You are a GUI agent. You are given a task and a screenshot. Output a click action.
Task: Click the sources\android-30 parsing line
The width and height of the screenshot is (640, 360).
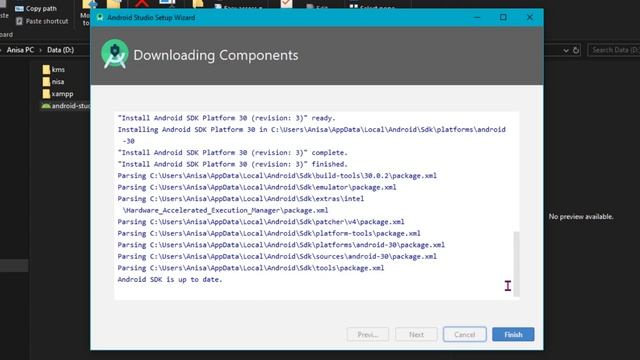tap(277, 257)
